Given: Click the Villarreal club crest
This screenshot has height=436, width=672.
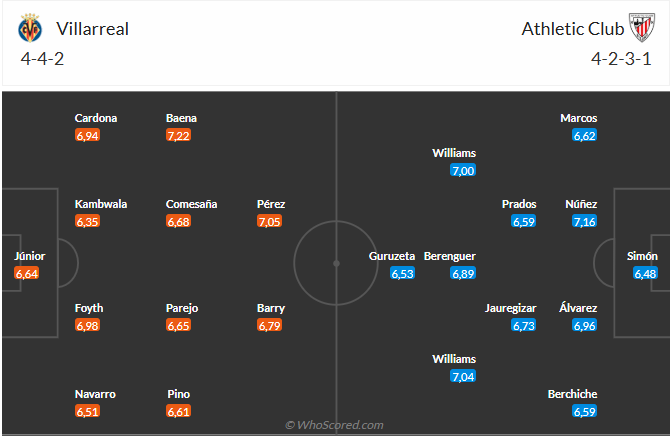Looking at the screenshot, I should (x=31, y=28).
